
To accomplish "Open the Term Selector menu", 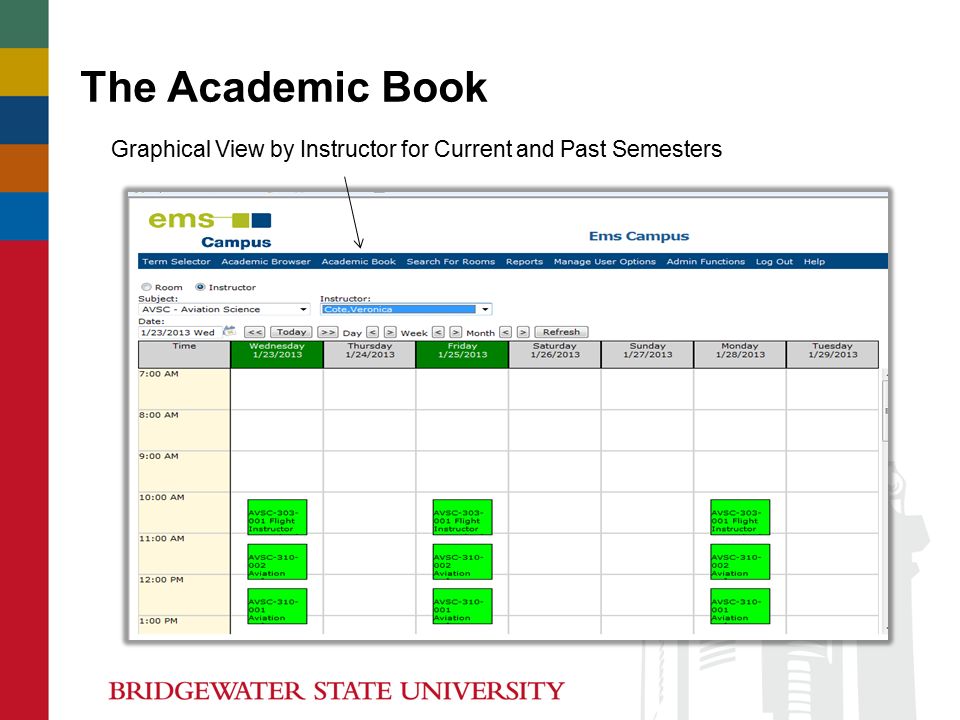I will pyautogui.click(x=176, y=261).
